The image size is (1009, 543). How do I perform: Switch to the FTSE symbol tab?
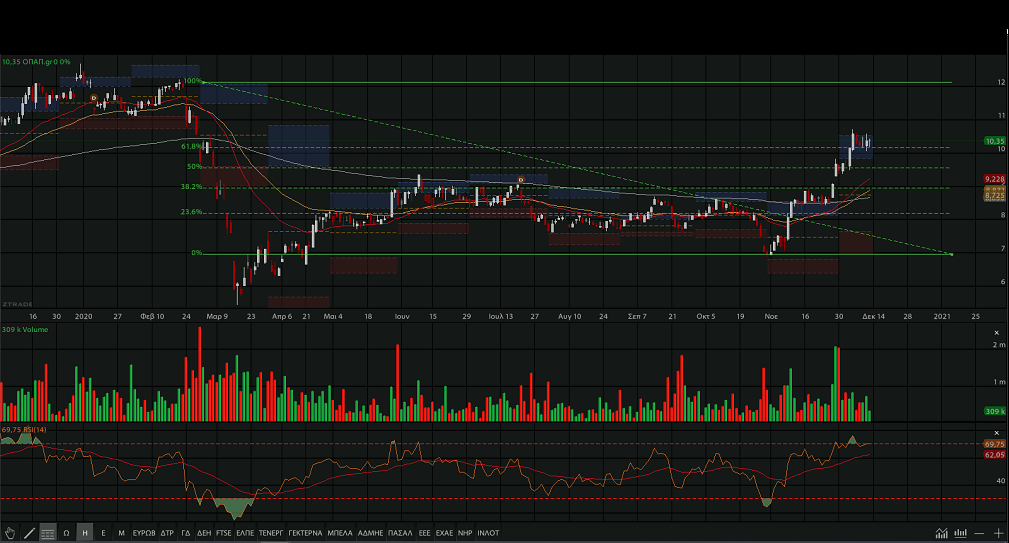pyautogui.click(x=223, y=533)
